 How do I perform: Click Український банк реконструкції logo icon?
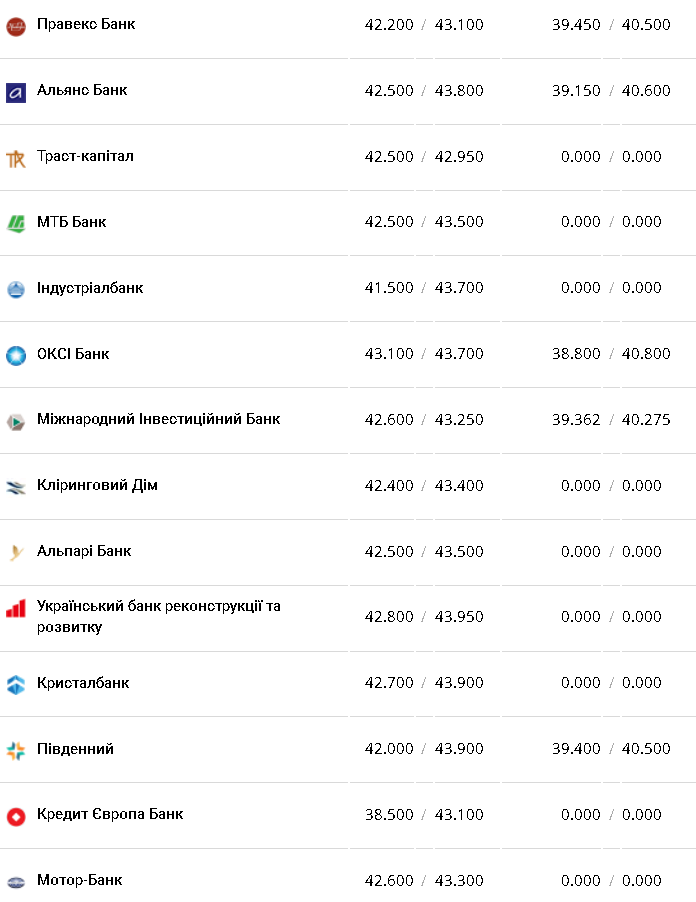pyautogui.click(x=16, y=608)
